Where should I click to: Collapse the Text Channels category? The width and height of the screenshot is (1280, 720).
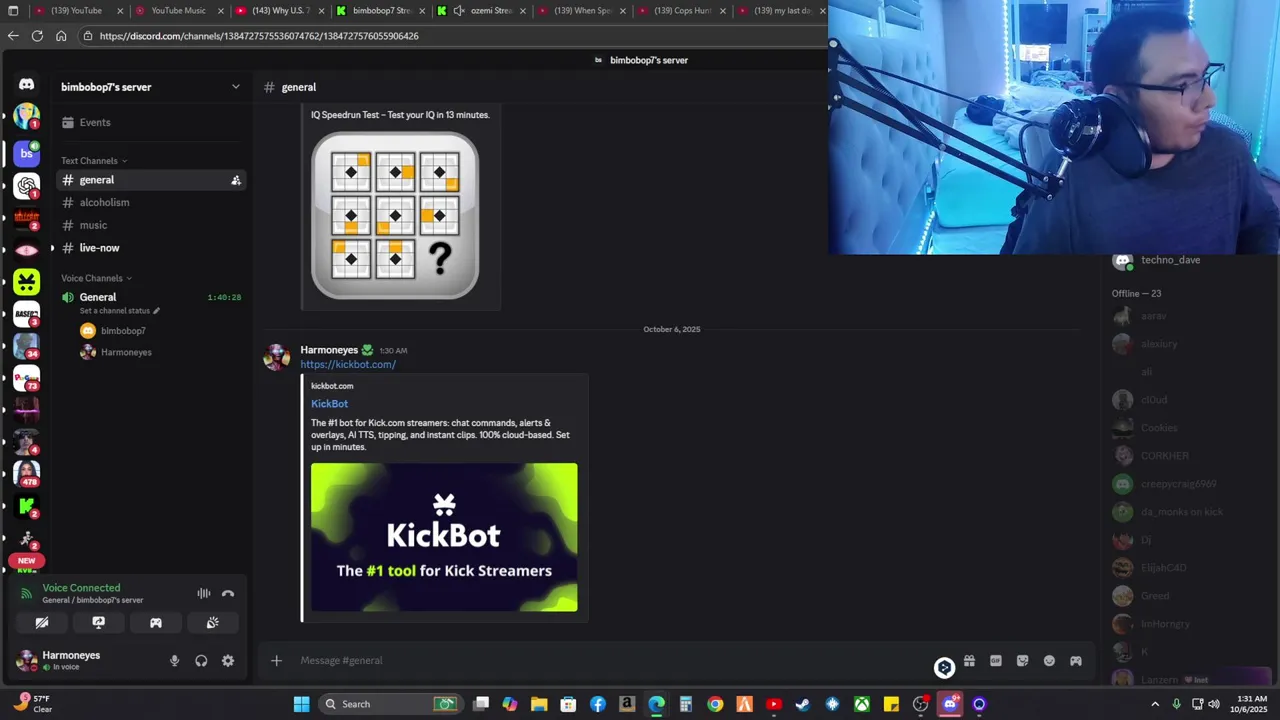(x=94, y=161)
